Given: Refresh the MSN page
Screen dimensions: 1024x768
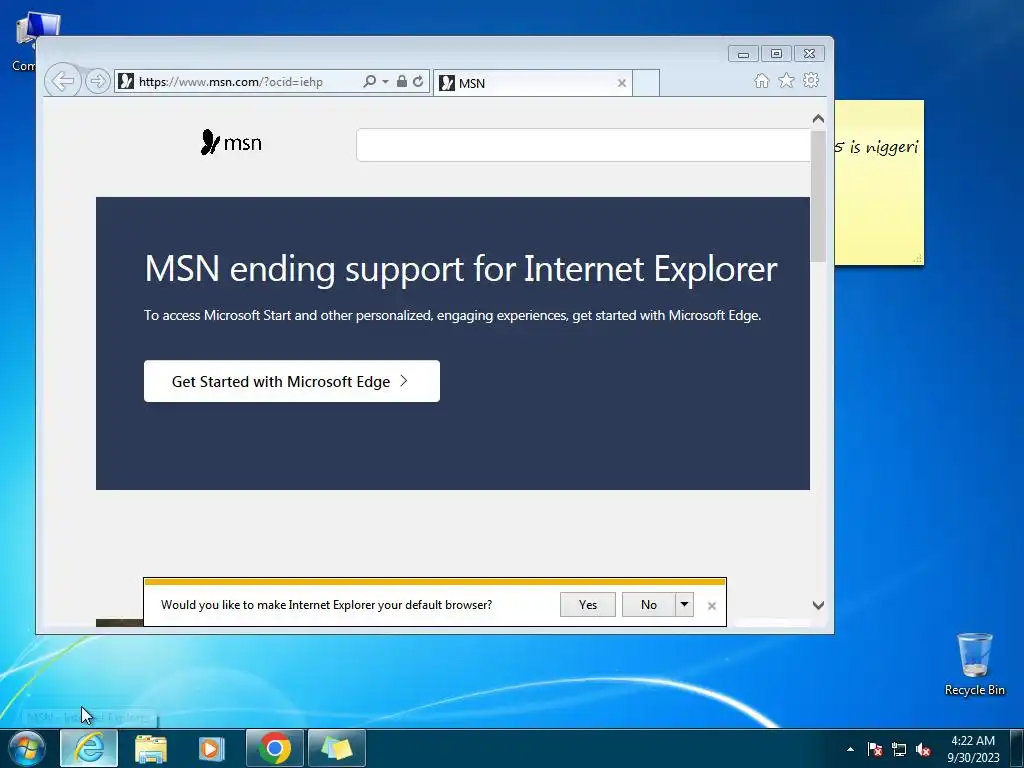Looking at the screenshot, I should pyautogui.click(x=418, y=82).
